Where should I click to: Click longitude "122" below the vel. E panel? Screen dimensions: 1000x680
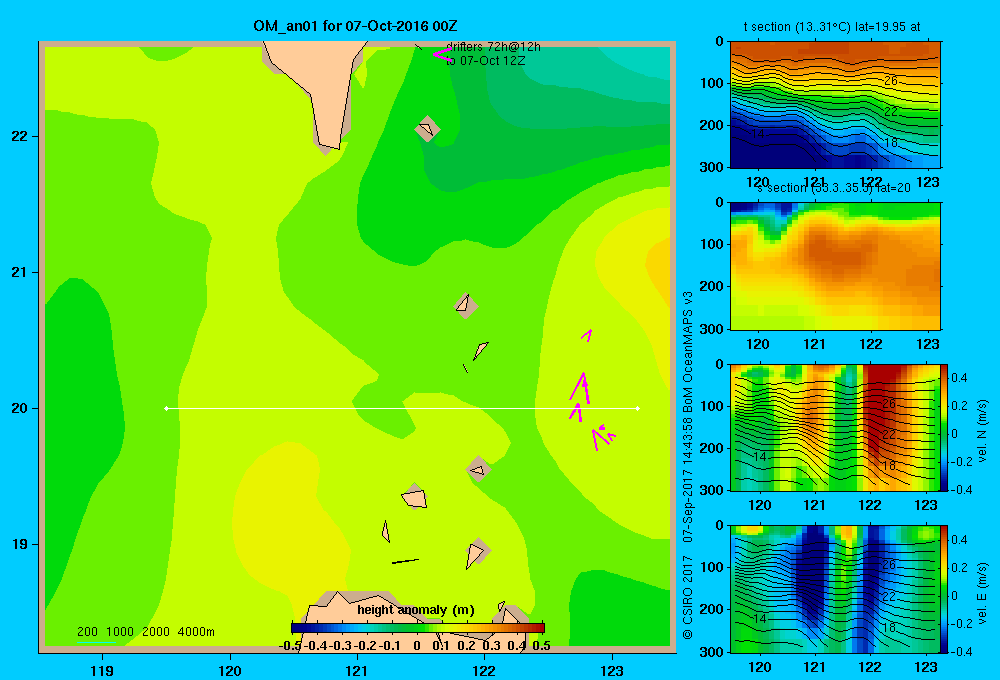coord(870,667)
